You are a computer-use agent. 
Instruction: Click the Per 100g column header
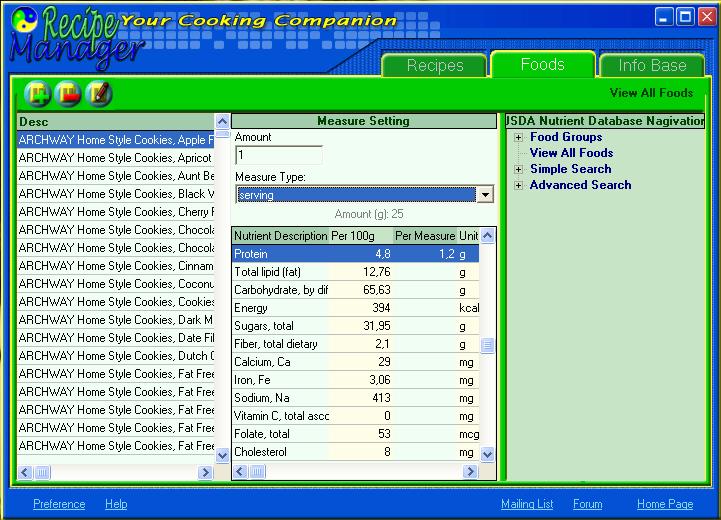point(361,236)
